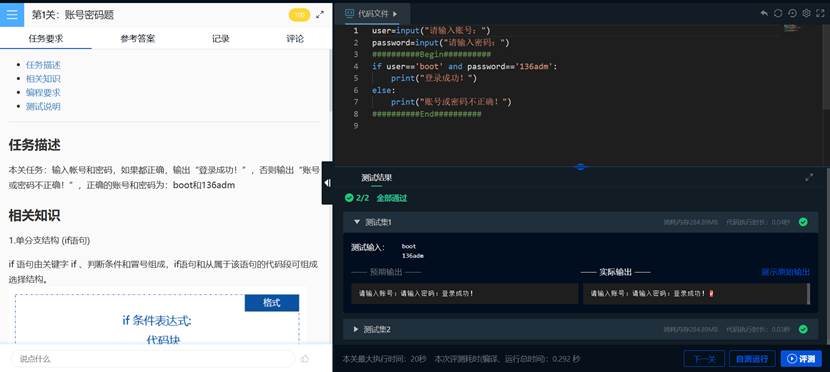The height and width of the screenshot is (372, 830).
Task: Click the 下一关 button
Action: coord(704,359)
